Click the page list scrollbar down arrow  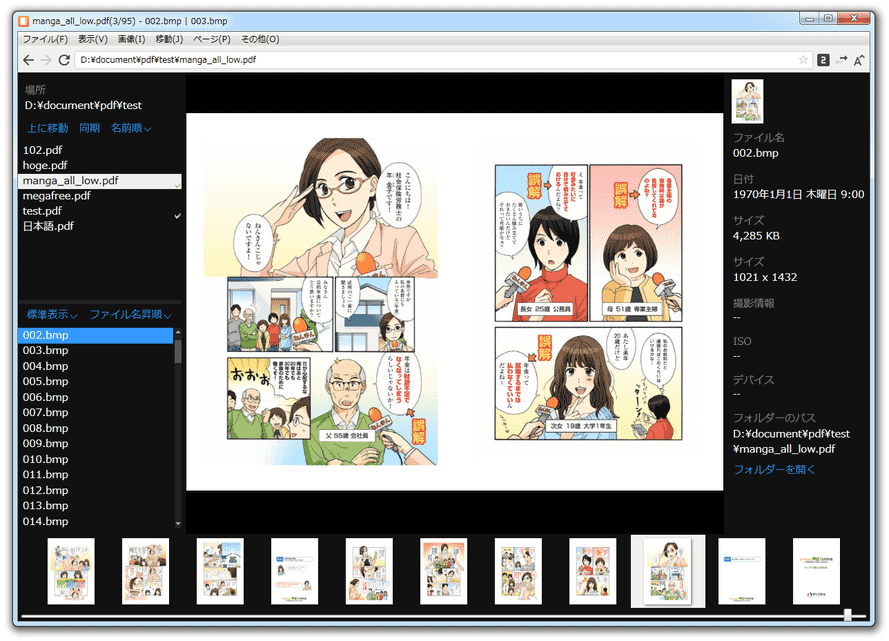click(178, 524)
